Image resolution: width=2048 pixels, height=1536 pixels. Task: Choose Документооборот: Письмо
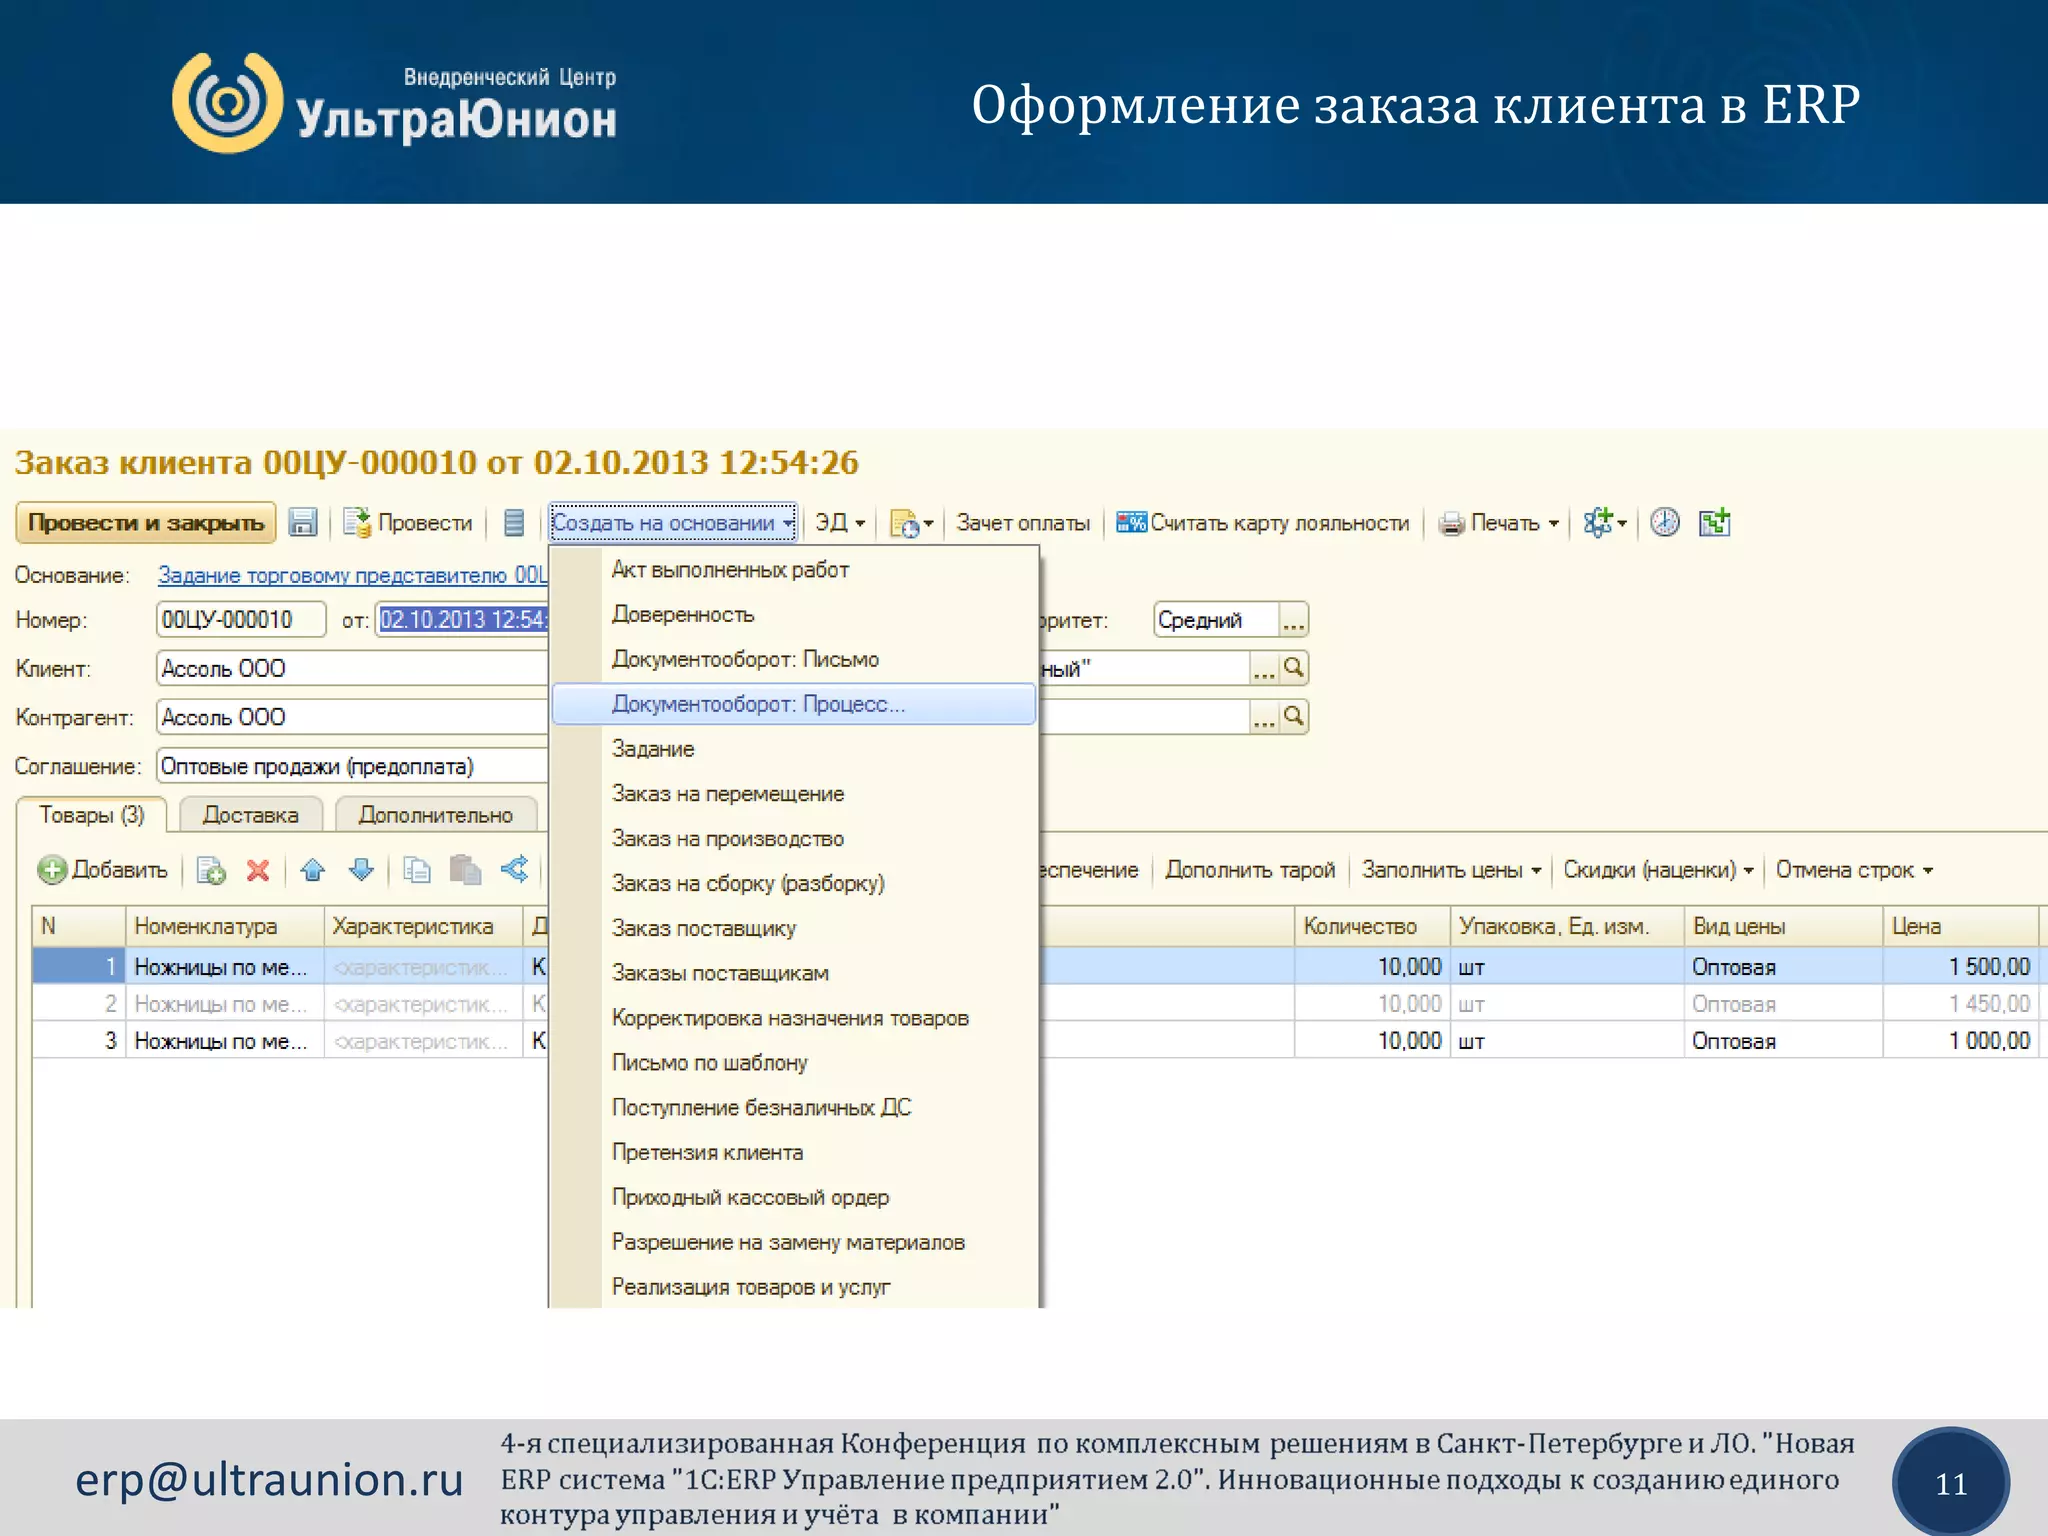tap(794, 660)
